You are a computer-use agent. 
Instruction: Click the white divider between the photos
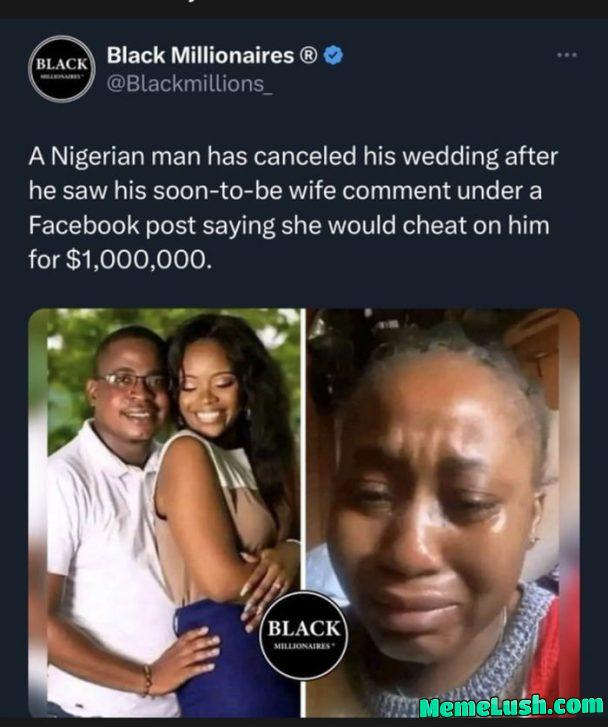tap(303, 450)
